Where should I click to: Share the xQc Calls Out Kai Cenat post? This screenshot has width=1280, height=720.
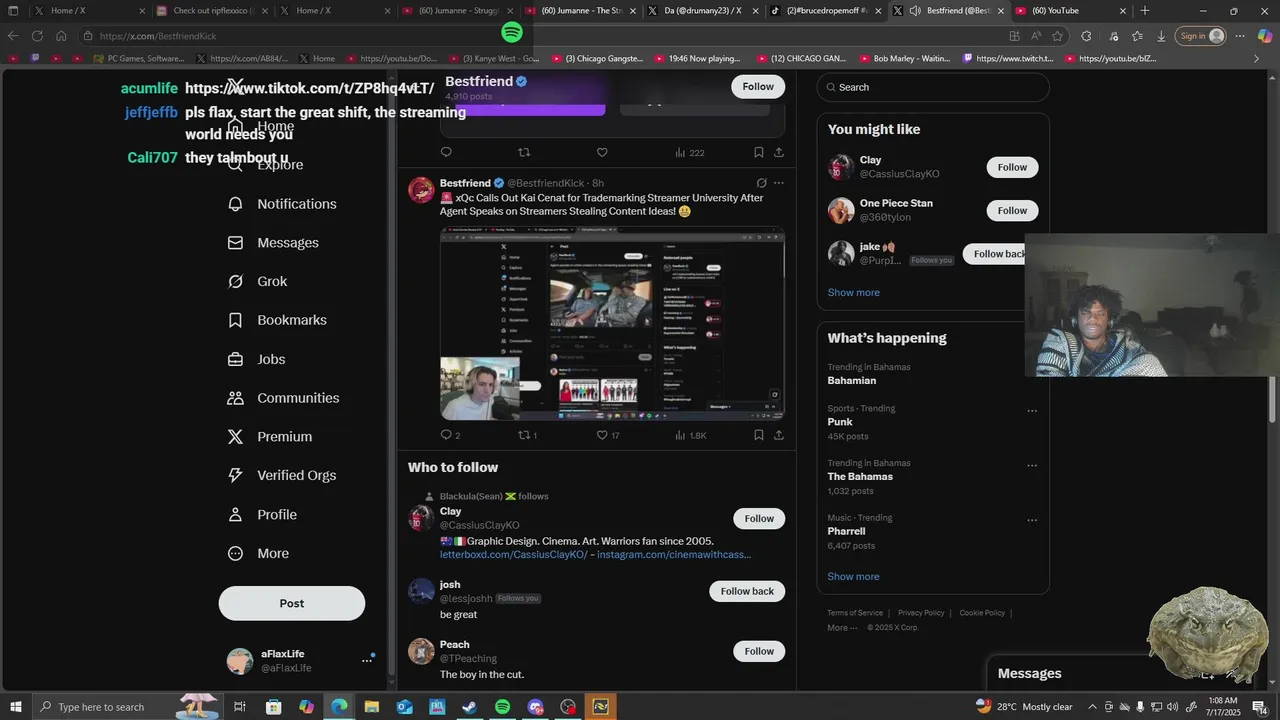[779, 435]
